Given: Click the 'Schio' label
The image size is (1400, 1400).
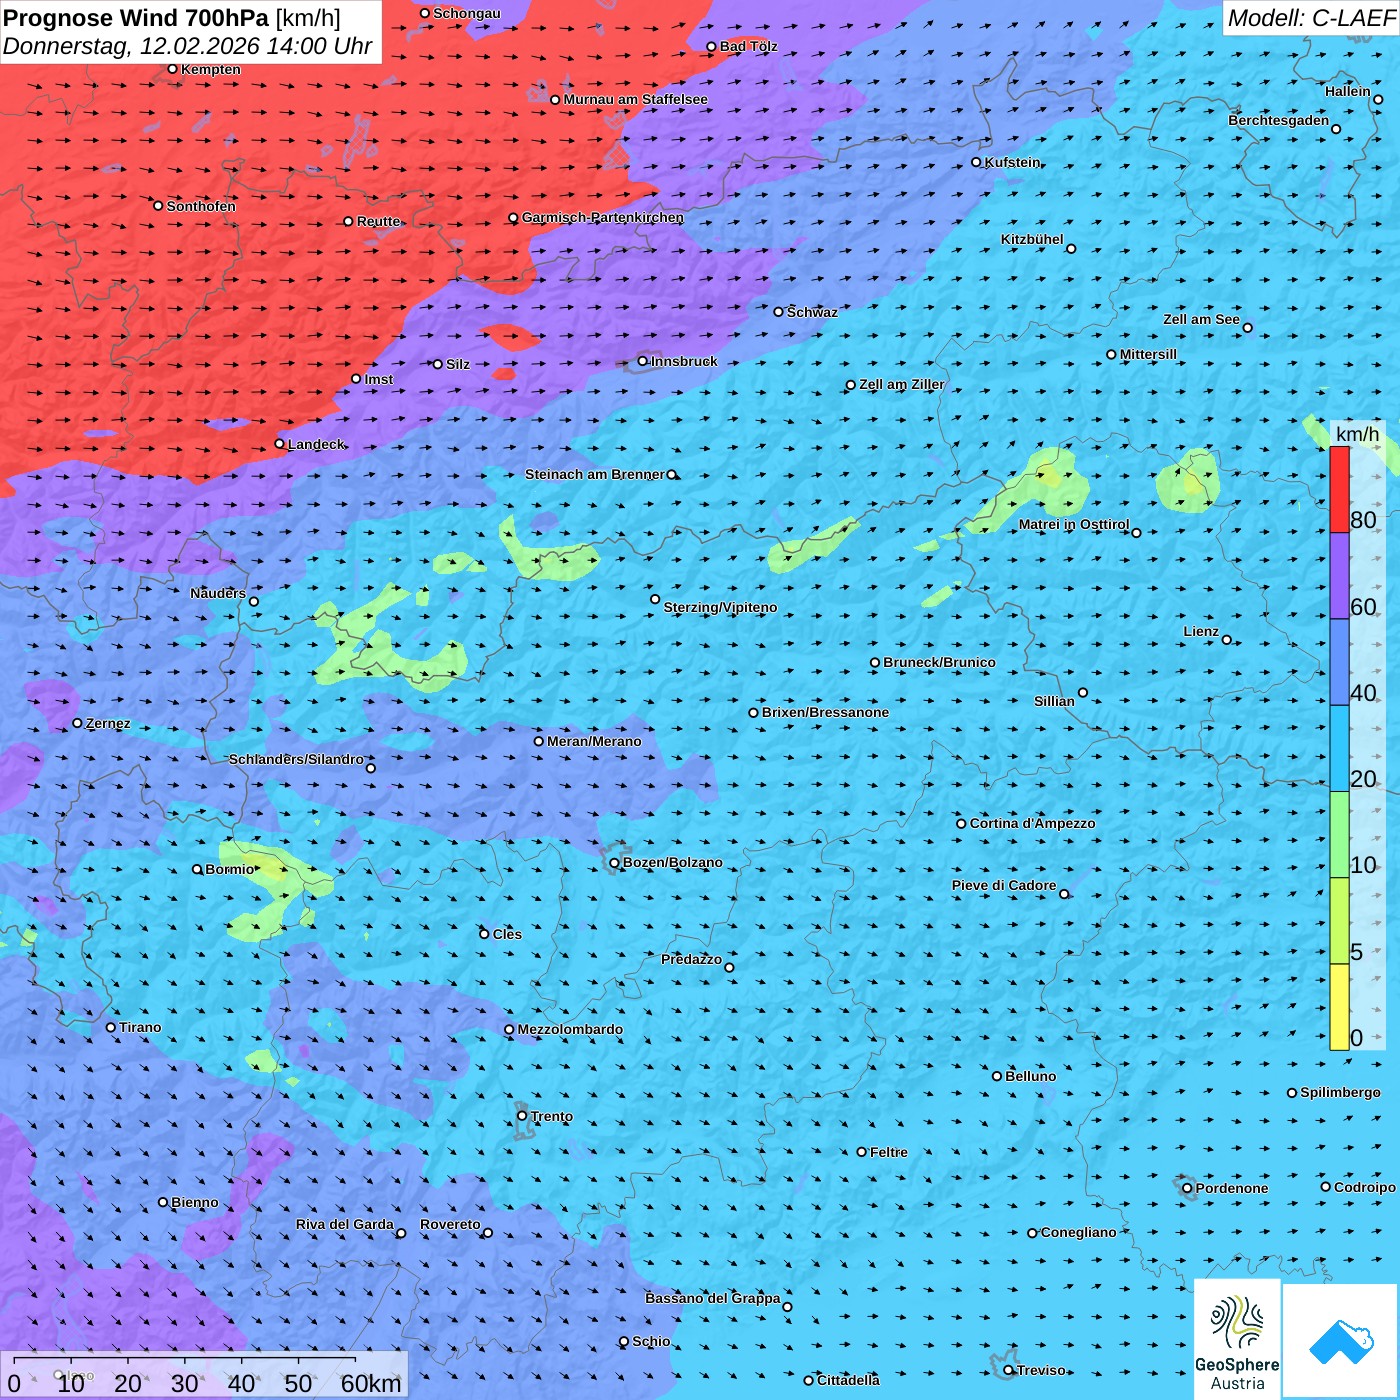Looking at the screenshot, I should point(651,1341).
